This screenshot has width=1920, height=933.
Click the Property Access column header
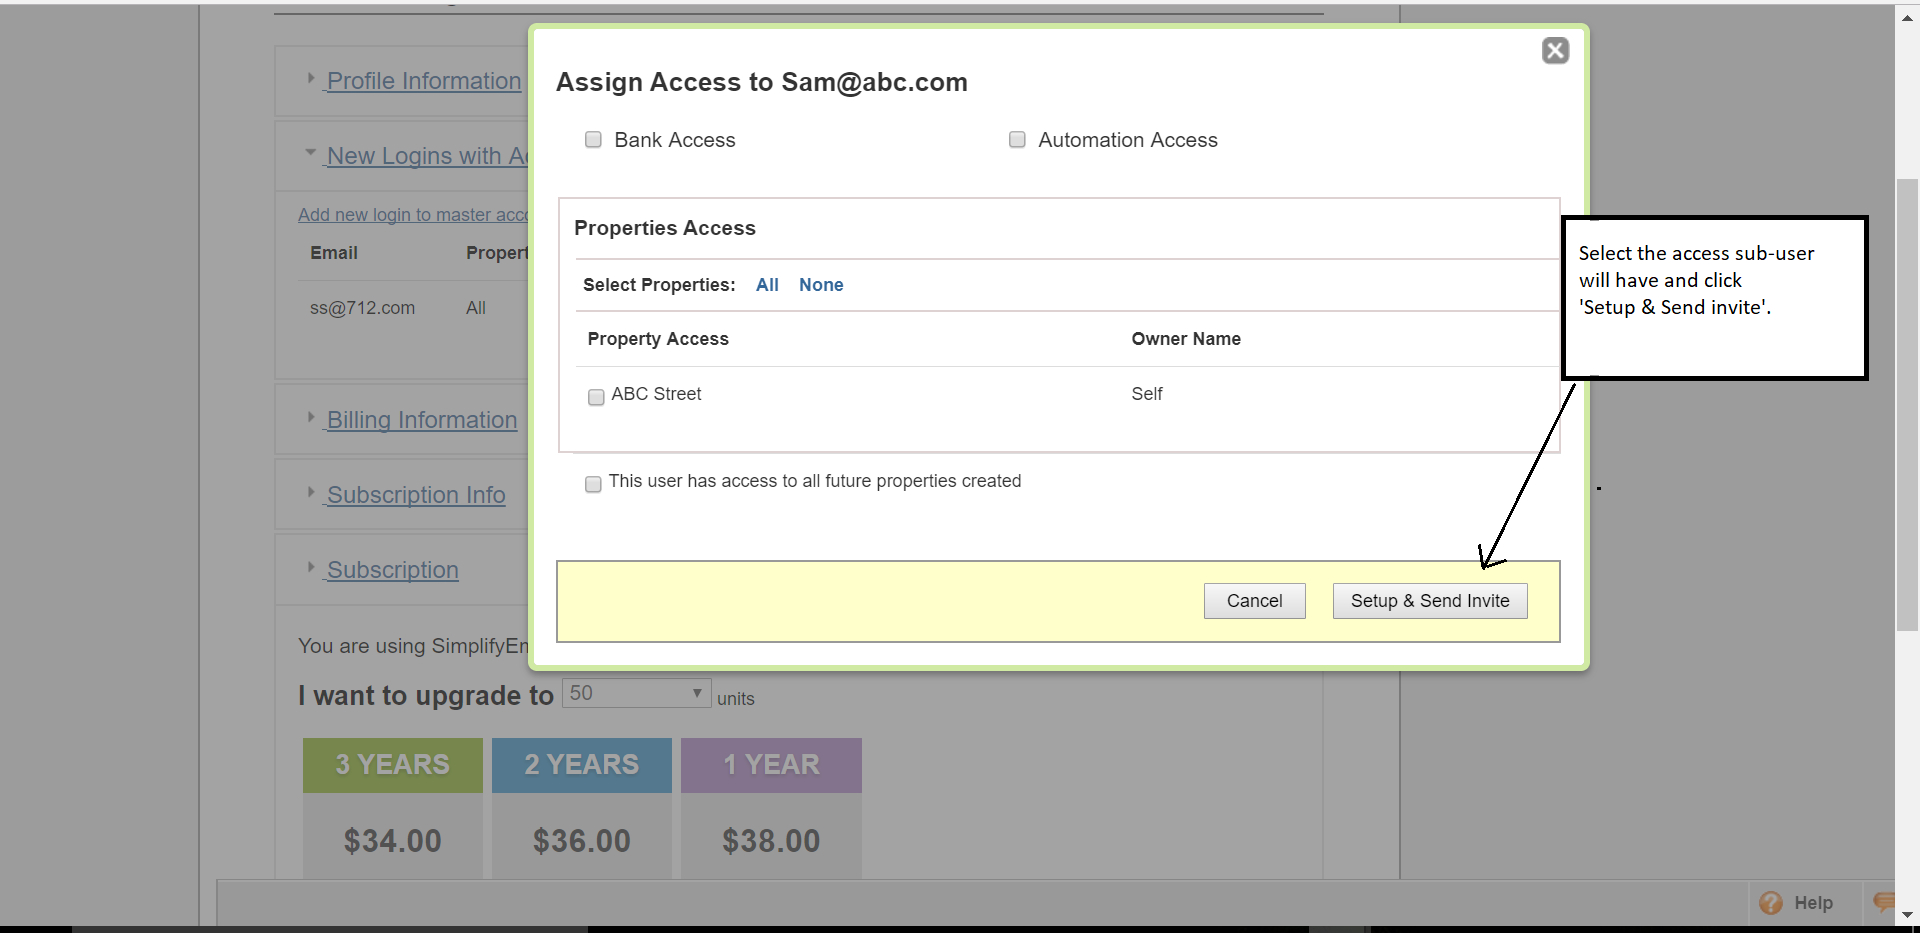click(658, 339)
